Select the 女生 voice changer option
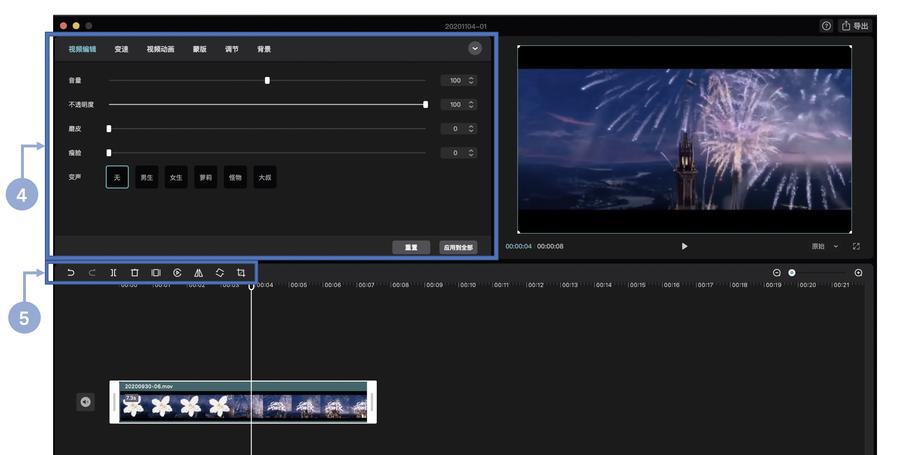The height and width of the screenshot is (455, 905). pos(176,177)
